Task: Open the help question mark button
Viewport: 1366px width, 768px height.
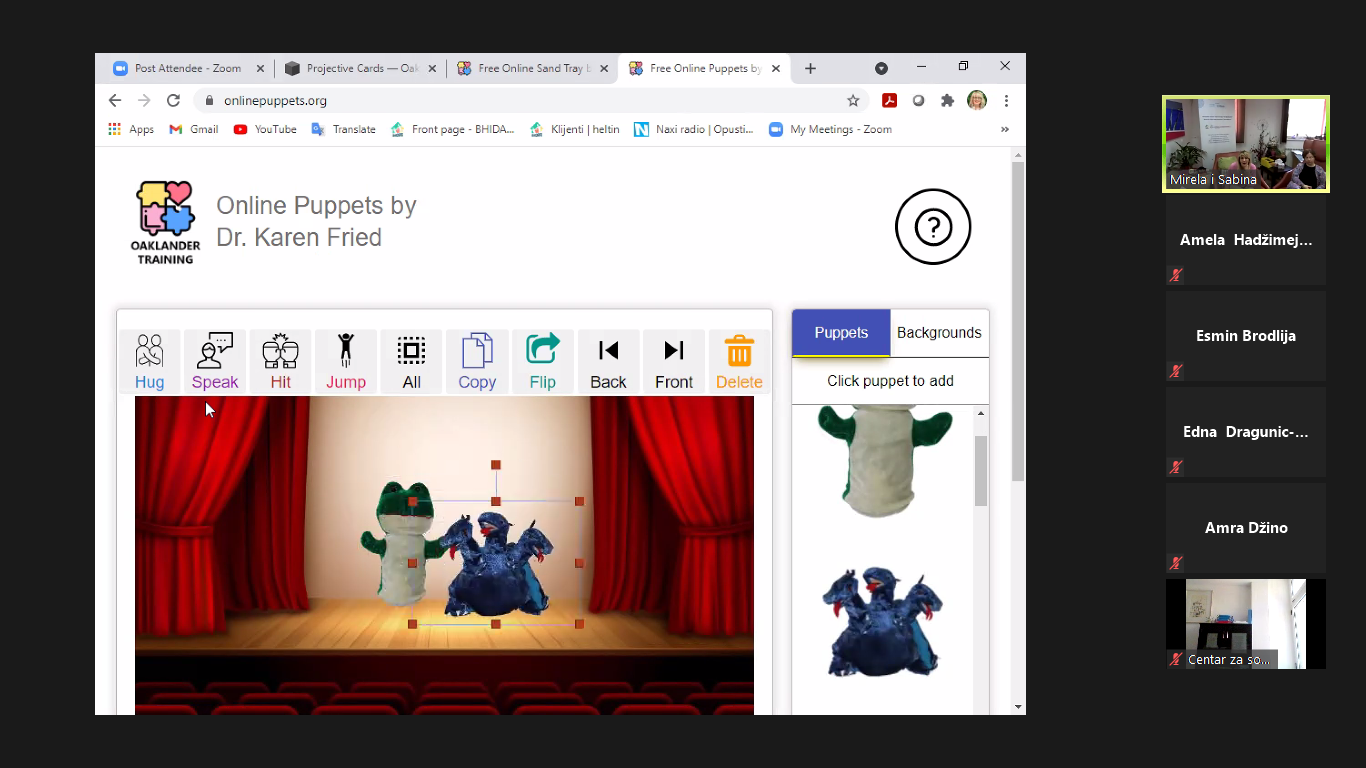Action: coord(932,227)
